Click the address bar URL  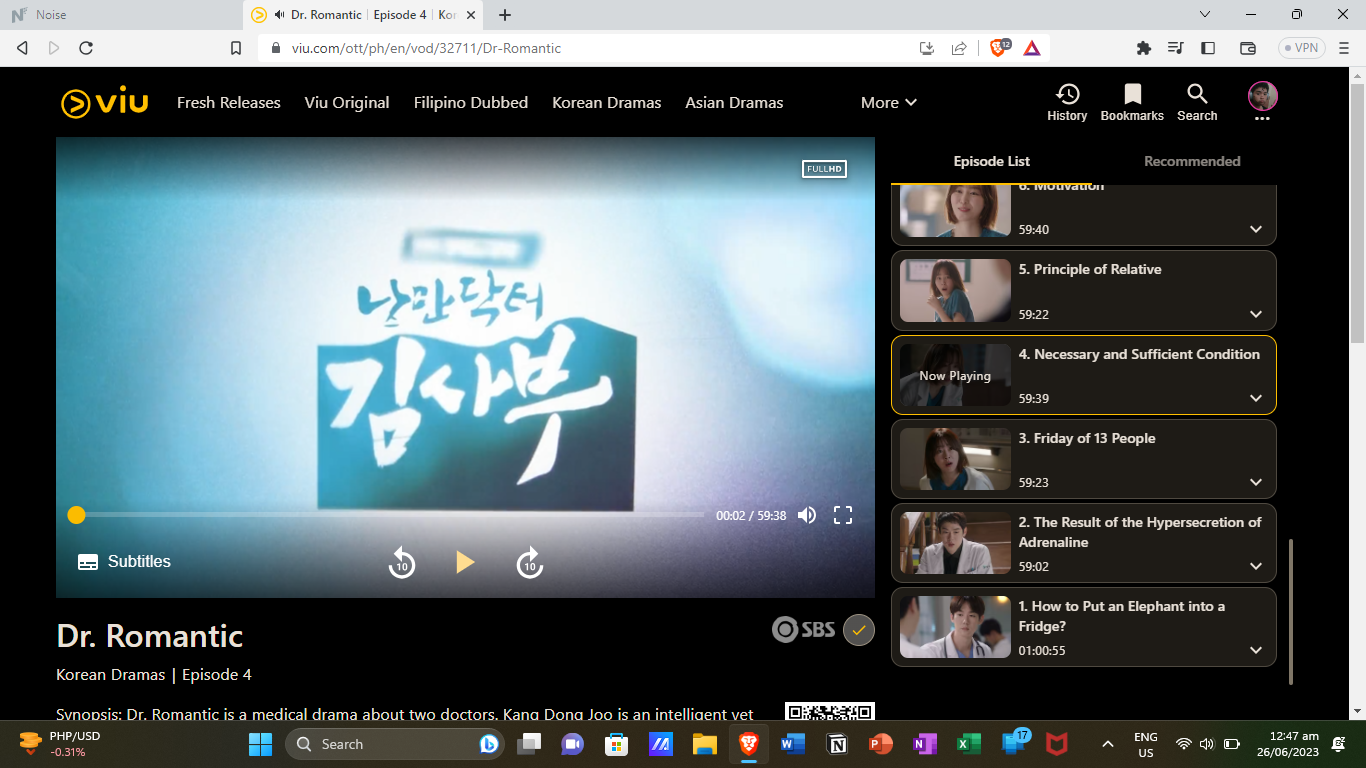[x=426, y=48]
